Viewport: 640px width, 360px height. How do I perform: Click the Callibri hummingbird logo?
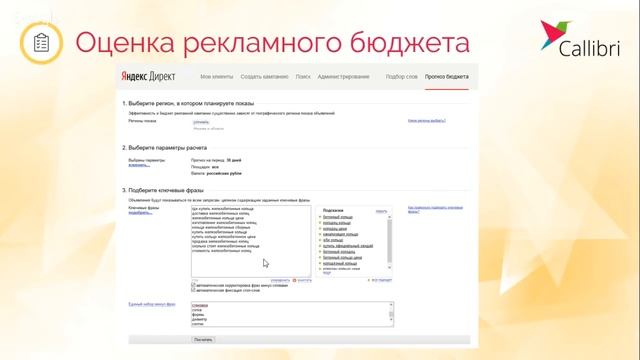pyautogui.click(x=580, y=39)
